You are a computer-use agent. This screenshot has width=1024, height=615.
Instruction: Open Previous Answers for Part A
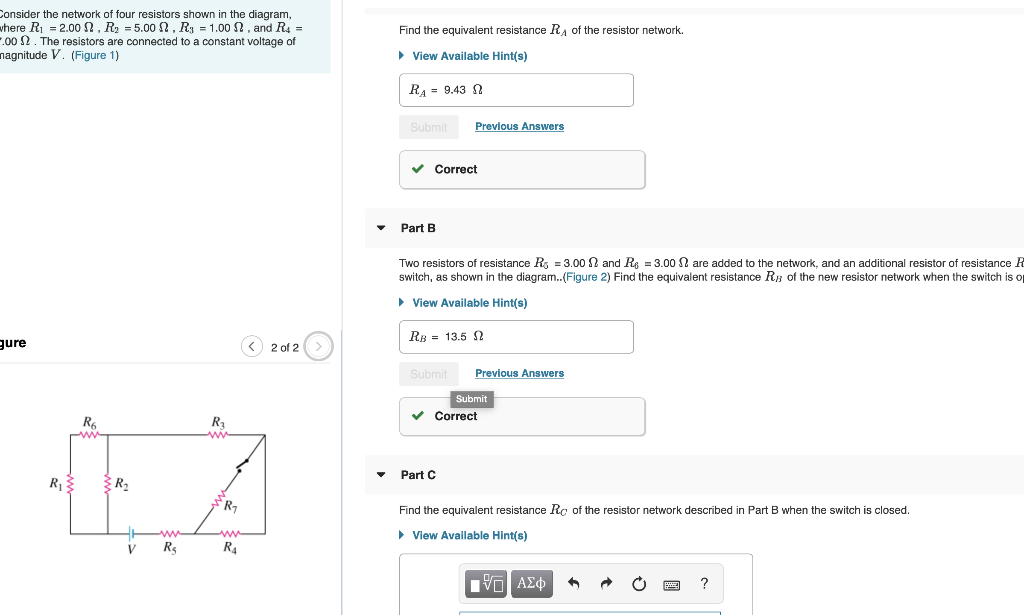[519, 126]
